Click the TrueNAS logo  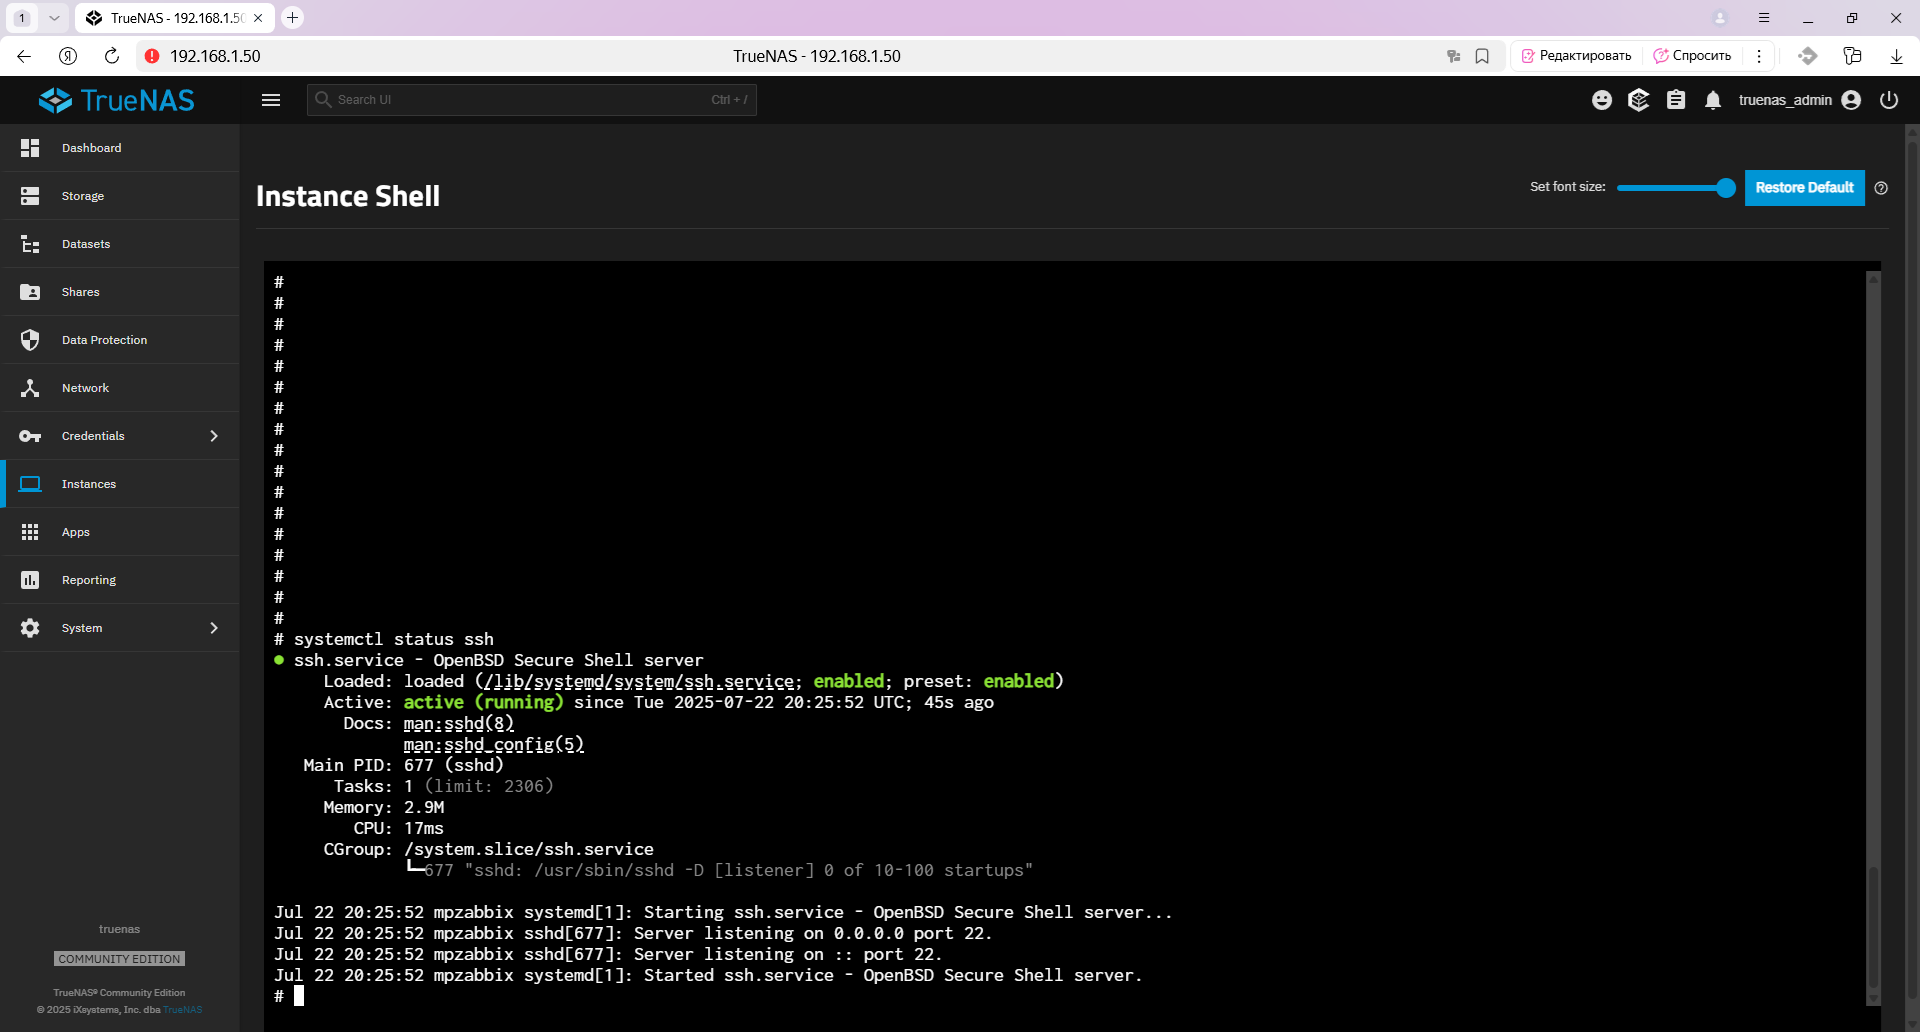[117, 100]
